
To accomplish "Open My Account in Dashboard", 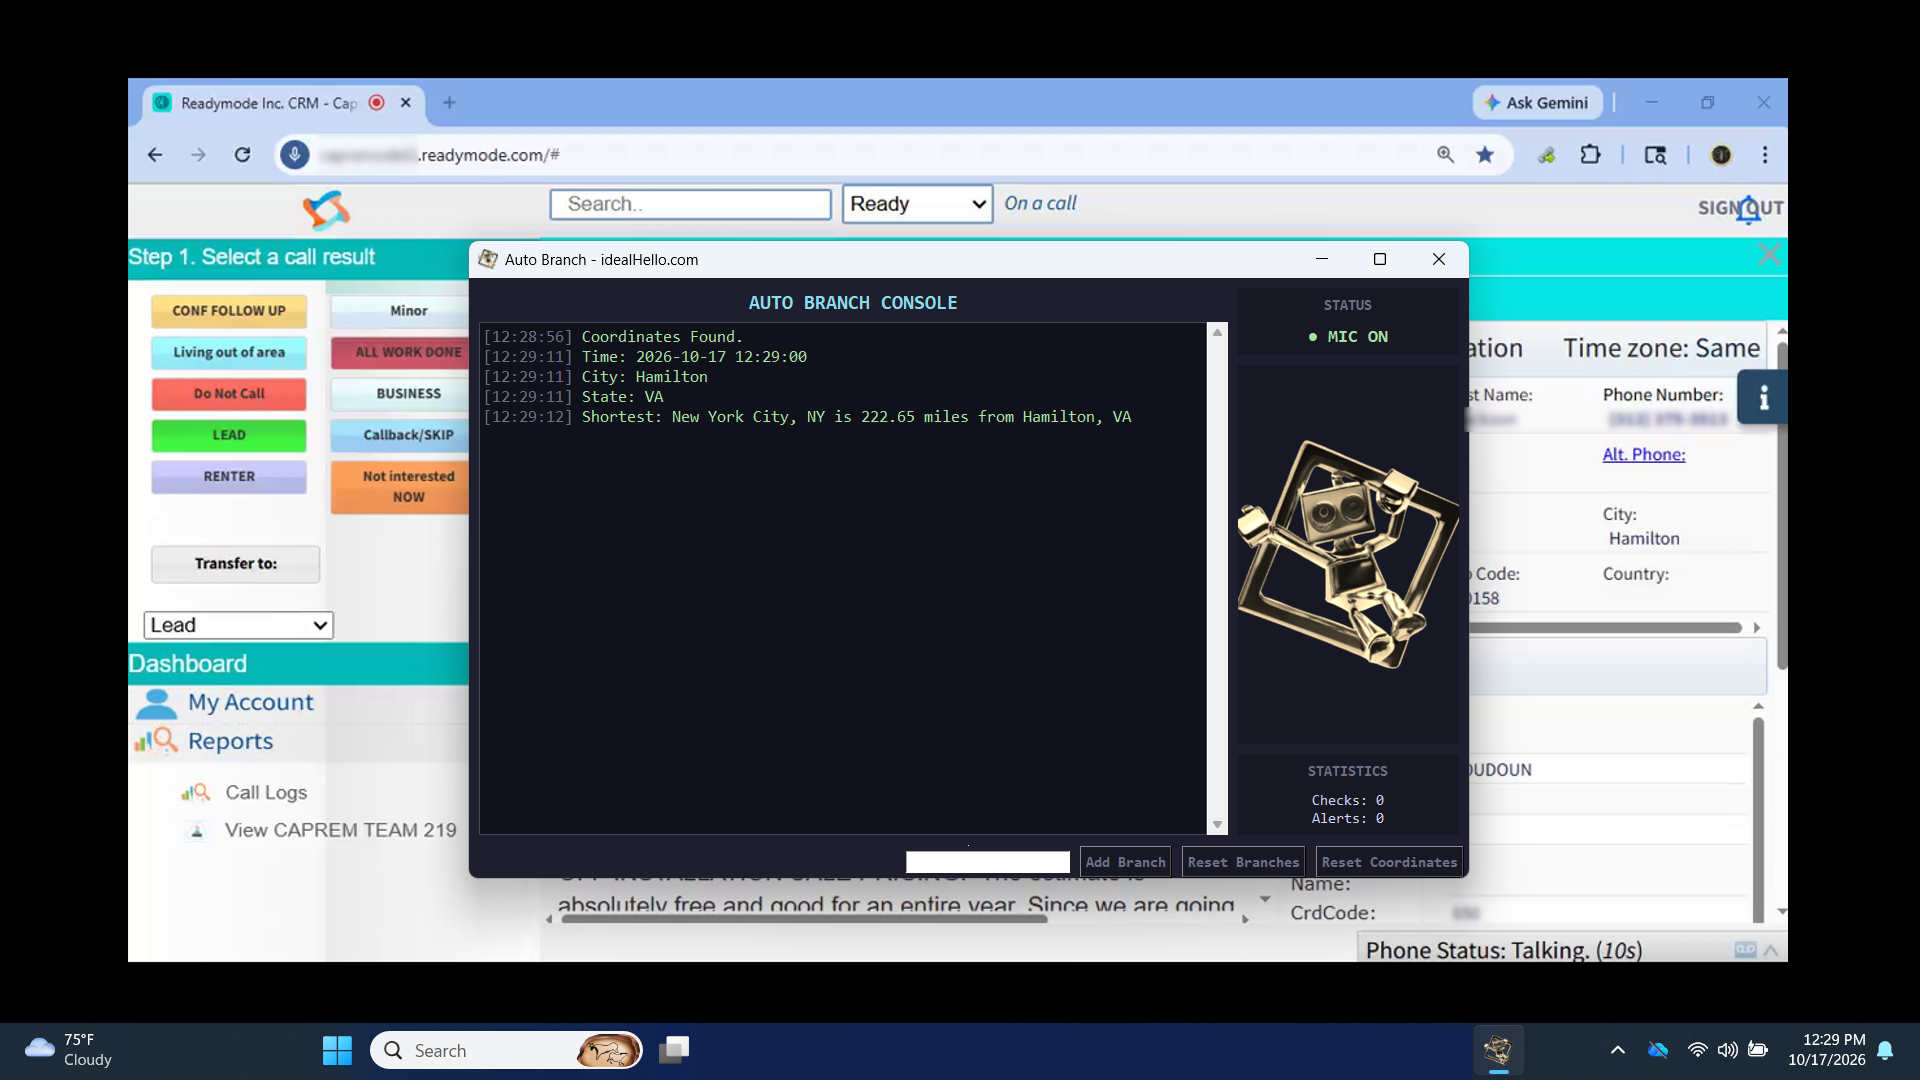I will [x=251, y=703].
